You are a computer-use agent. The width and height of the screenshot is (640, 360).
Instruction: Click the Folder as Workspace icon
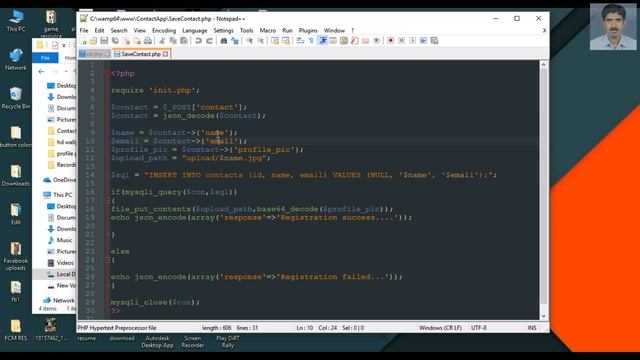pos(366,41)
